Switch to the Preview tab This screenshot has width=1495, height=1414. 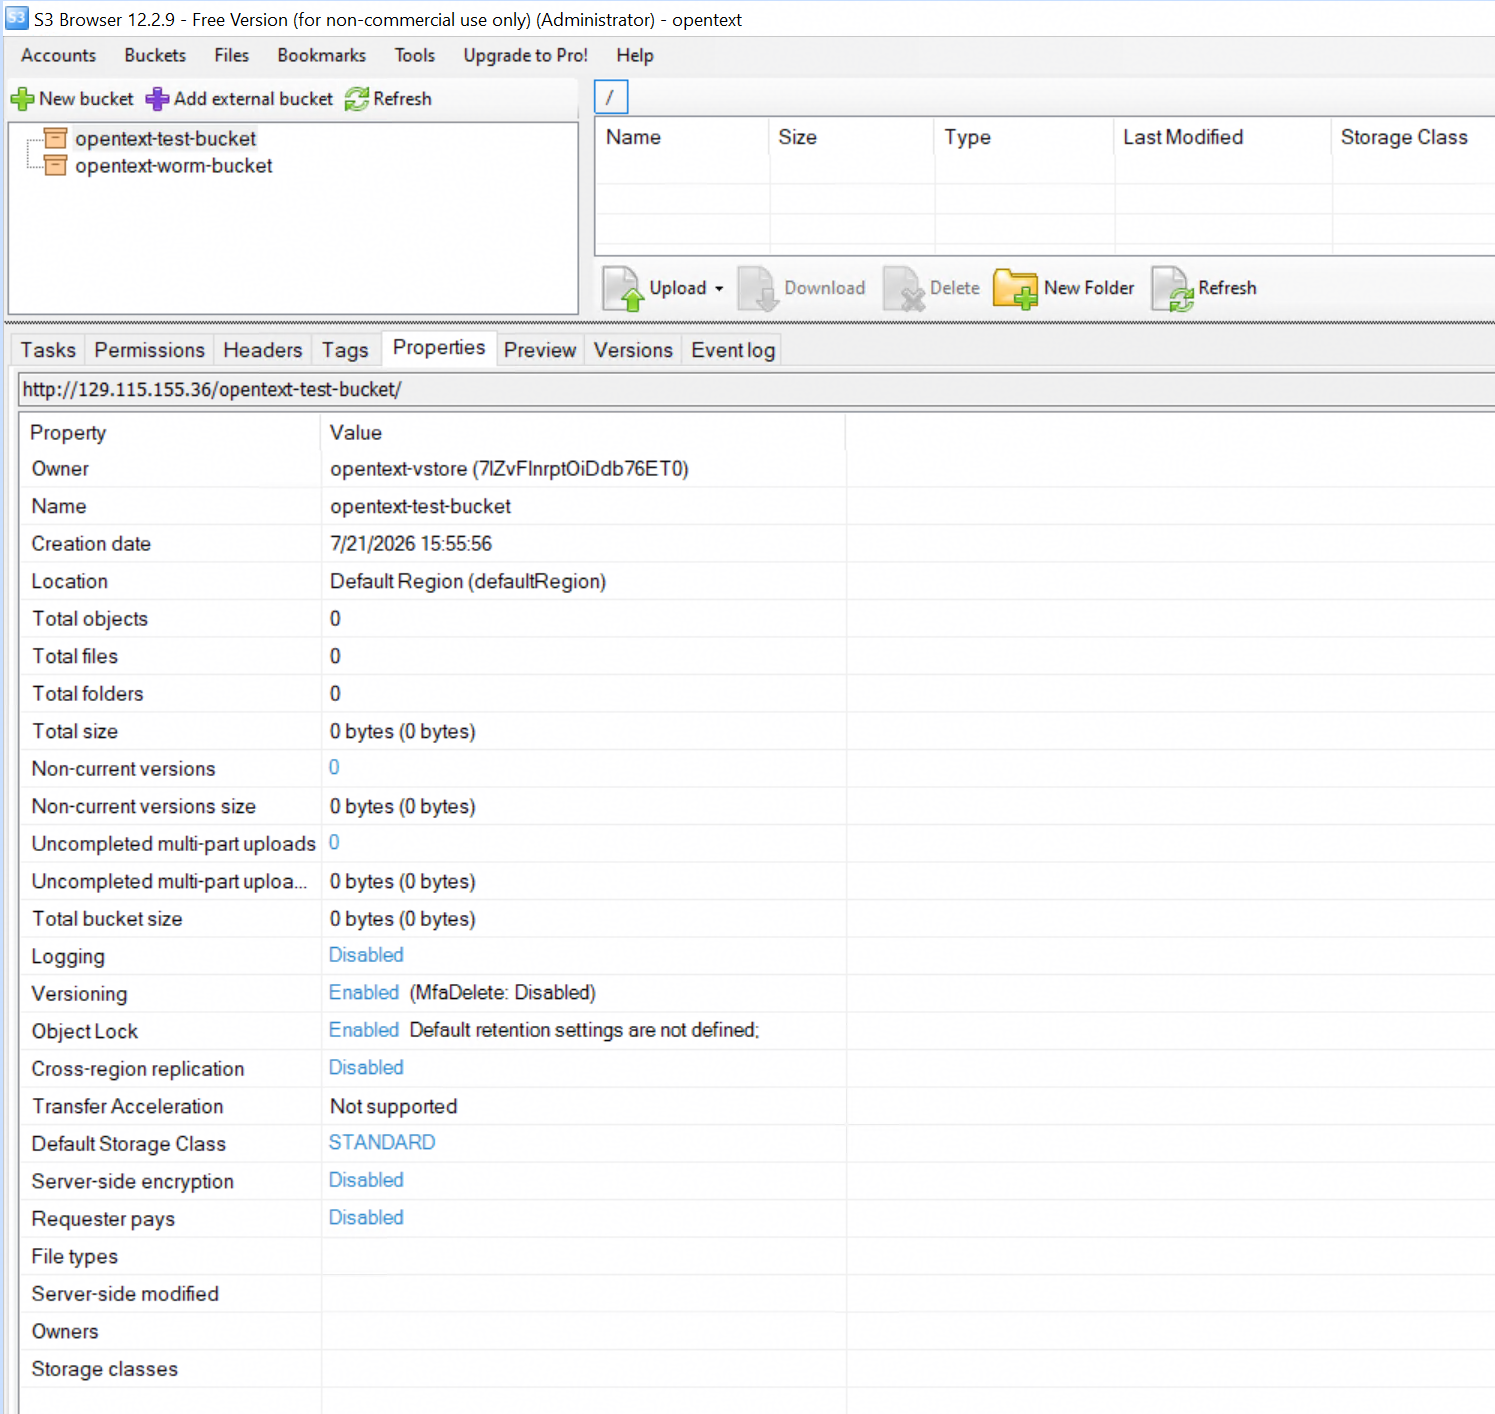(540, 350)
